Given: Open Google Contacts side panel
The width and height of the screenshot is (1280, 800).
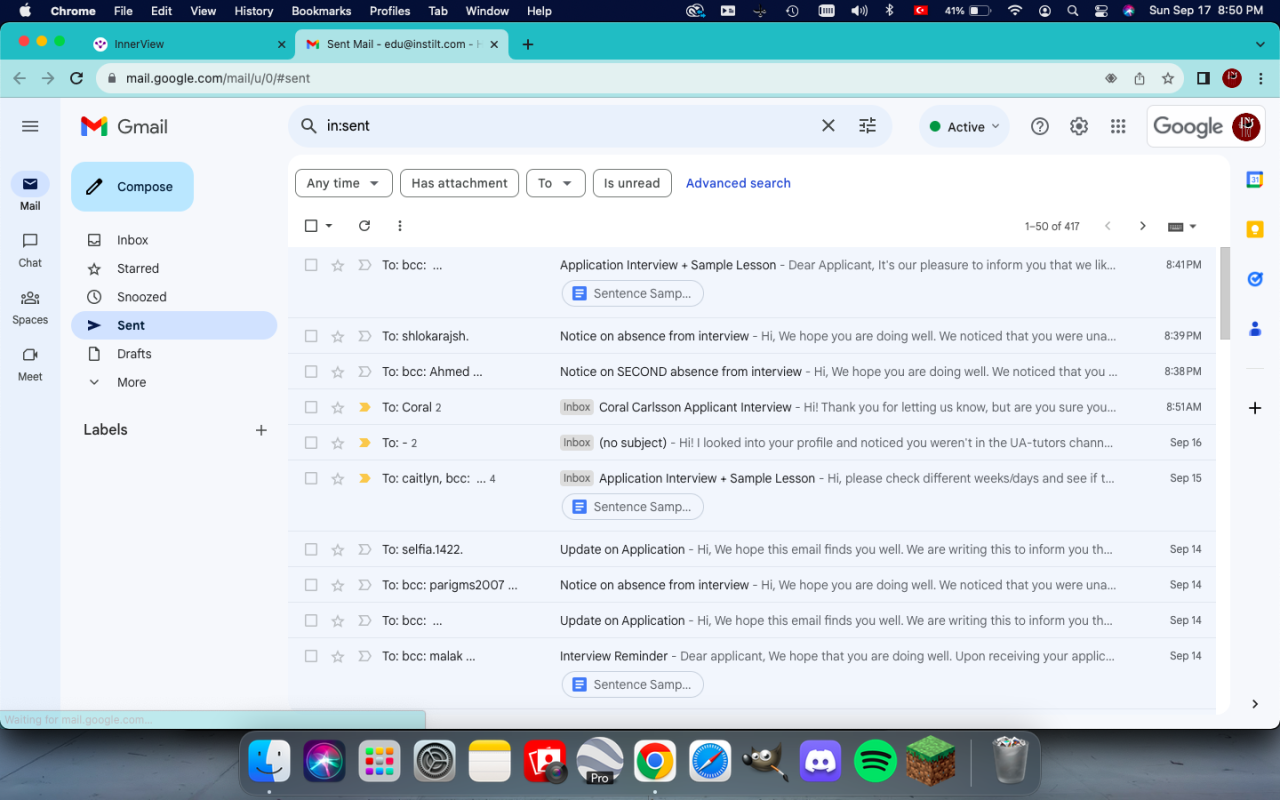Looking at the screenshot, I should click(x=1255, y=328).
